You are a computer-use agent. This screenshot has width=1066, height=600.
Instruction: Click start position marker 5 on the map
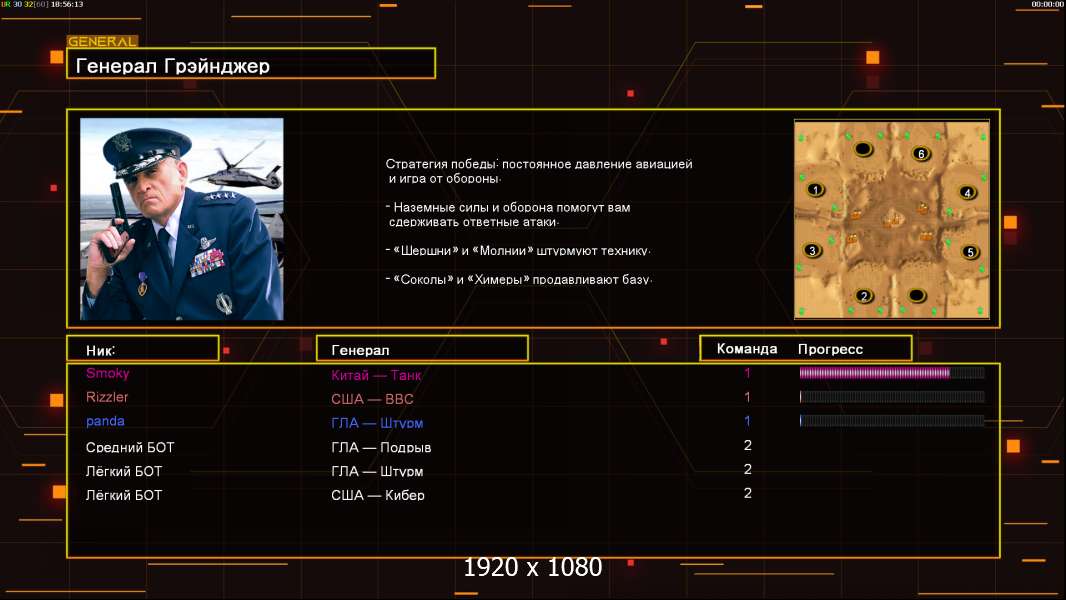coord(970,252)
